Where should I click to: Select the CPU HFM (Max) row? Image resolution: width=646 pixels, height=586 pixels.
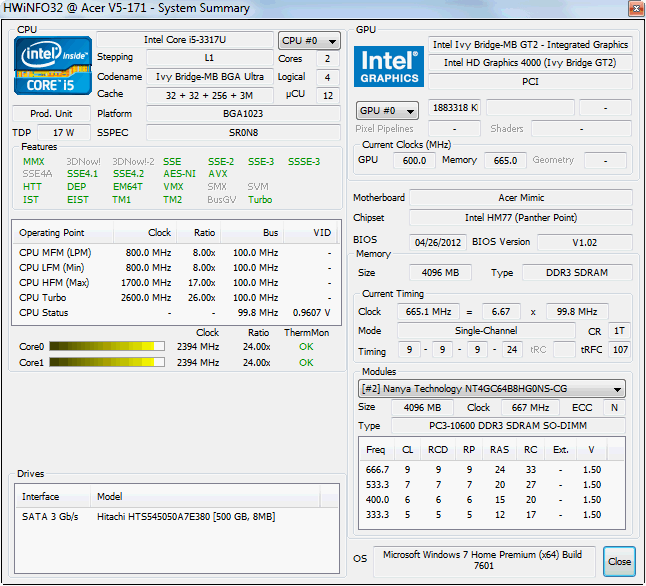tap(175, 283)
